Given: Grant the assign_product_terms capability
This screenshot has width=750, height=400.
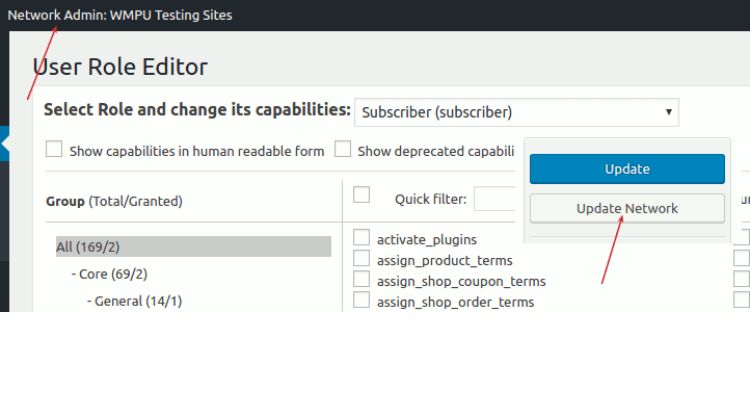Looking at the screenshot, I should [x=362, y=259].
